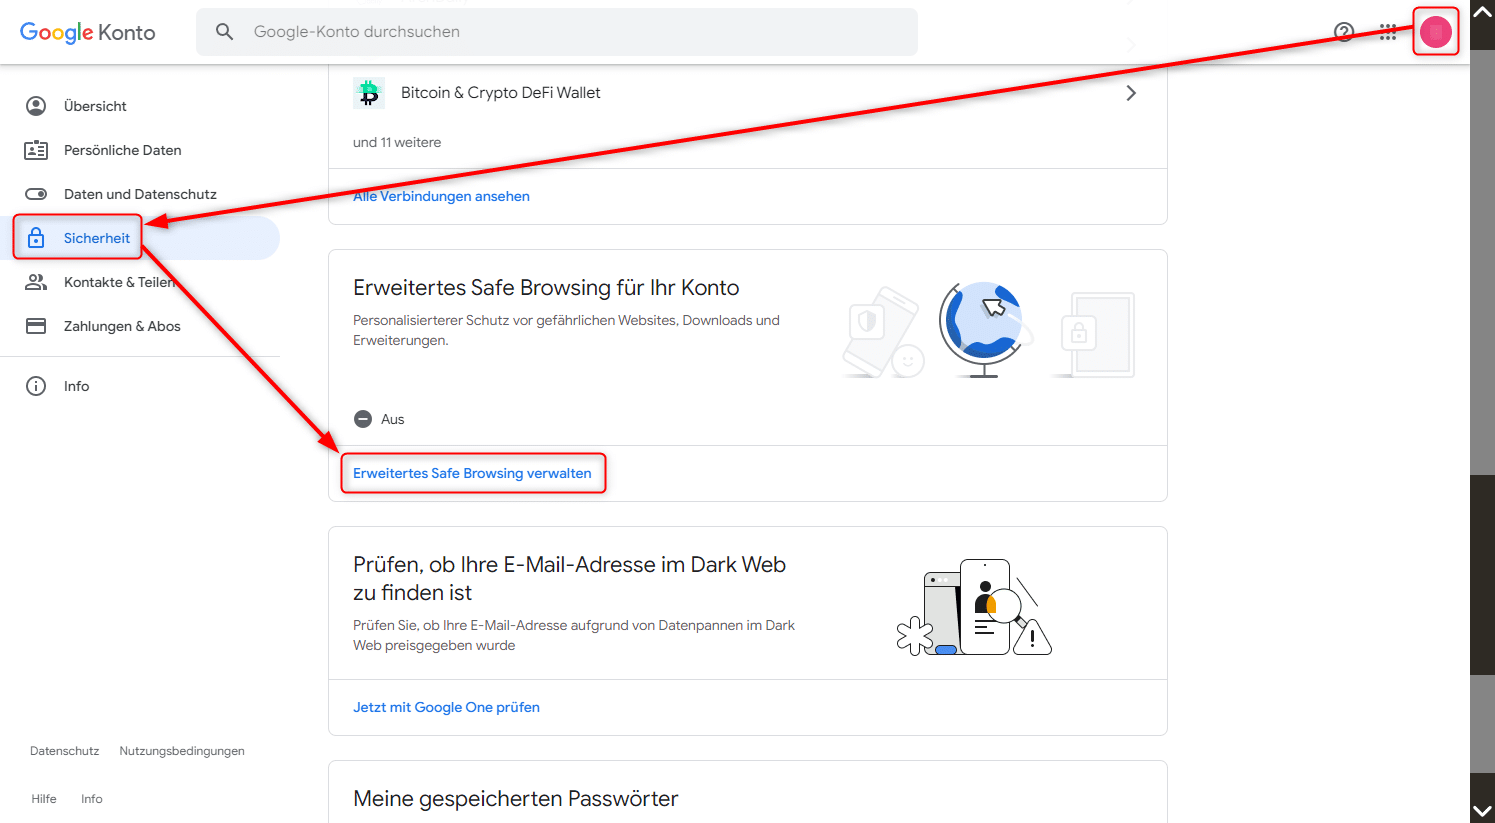Switch to the Übersicht section
The image size is (1495, 823).
[x=95, y=105]
